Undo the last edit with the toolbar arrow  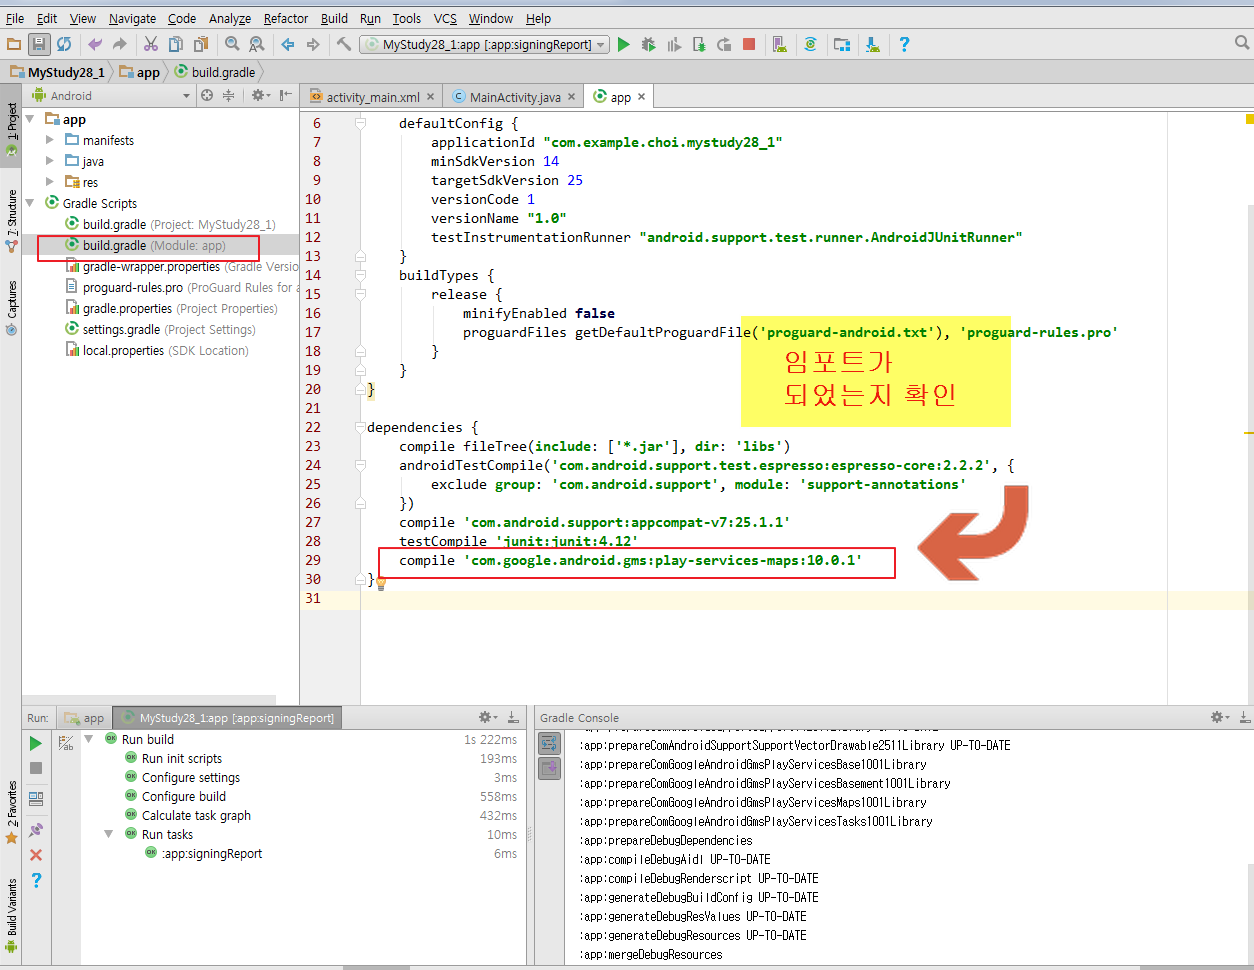click(x=95, y=44)
